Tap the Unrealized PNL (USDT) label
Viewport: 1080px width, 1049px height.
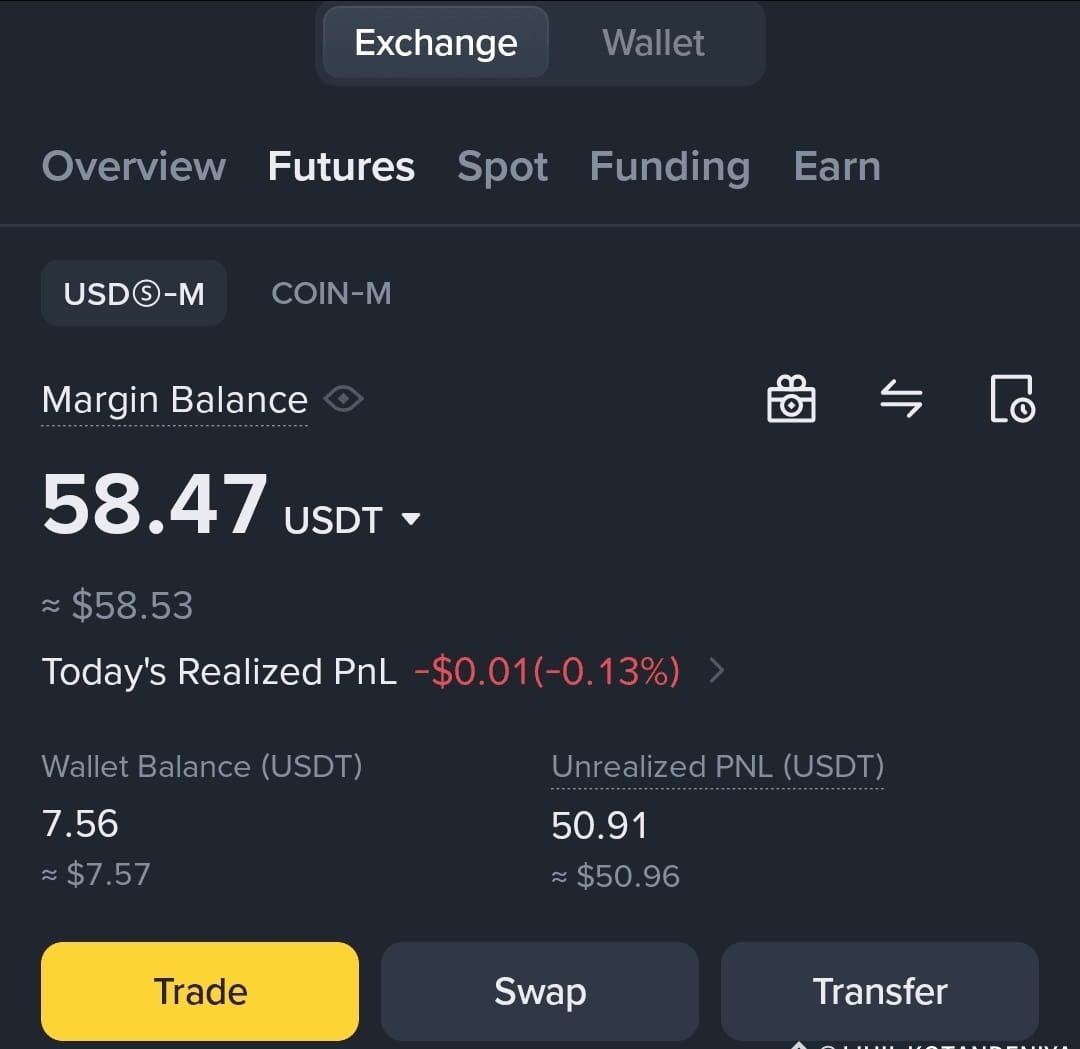click(x=717, y=767)
